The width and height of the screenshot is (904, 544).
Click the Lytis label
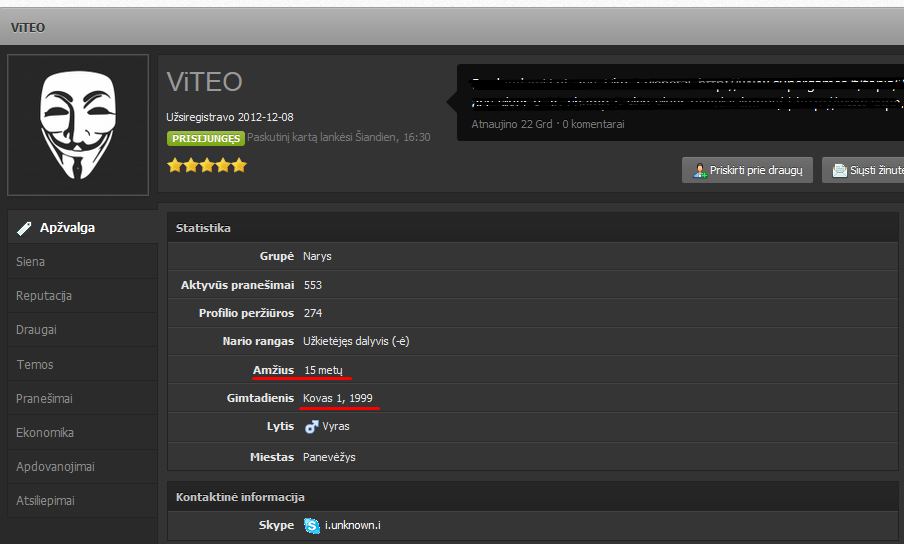[280, 426]
